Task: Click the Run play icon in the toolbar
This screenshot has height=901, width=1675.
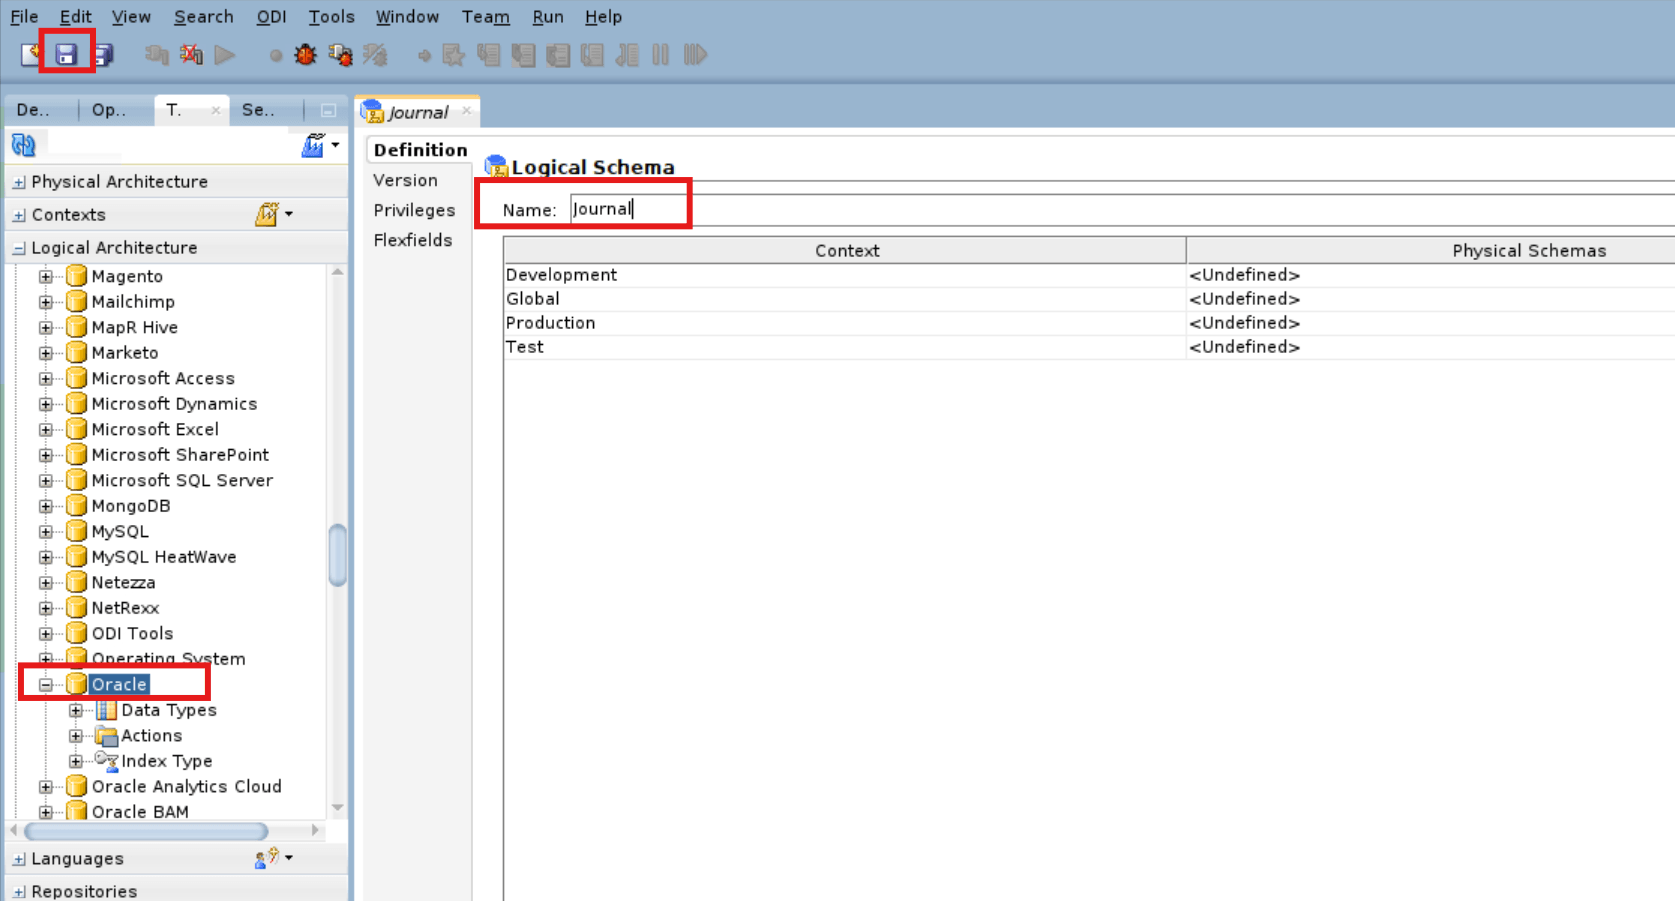Action: pyautogui.click(x=226, y=55)
